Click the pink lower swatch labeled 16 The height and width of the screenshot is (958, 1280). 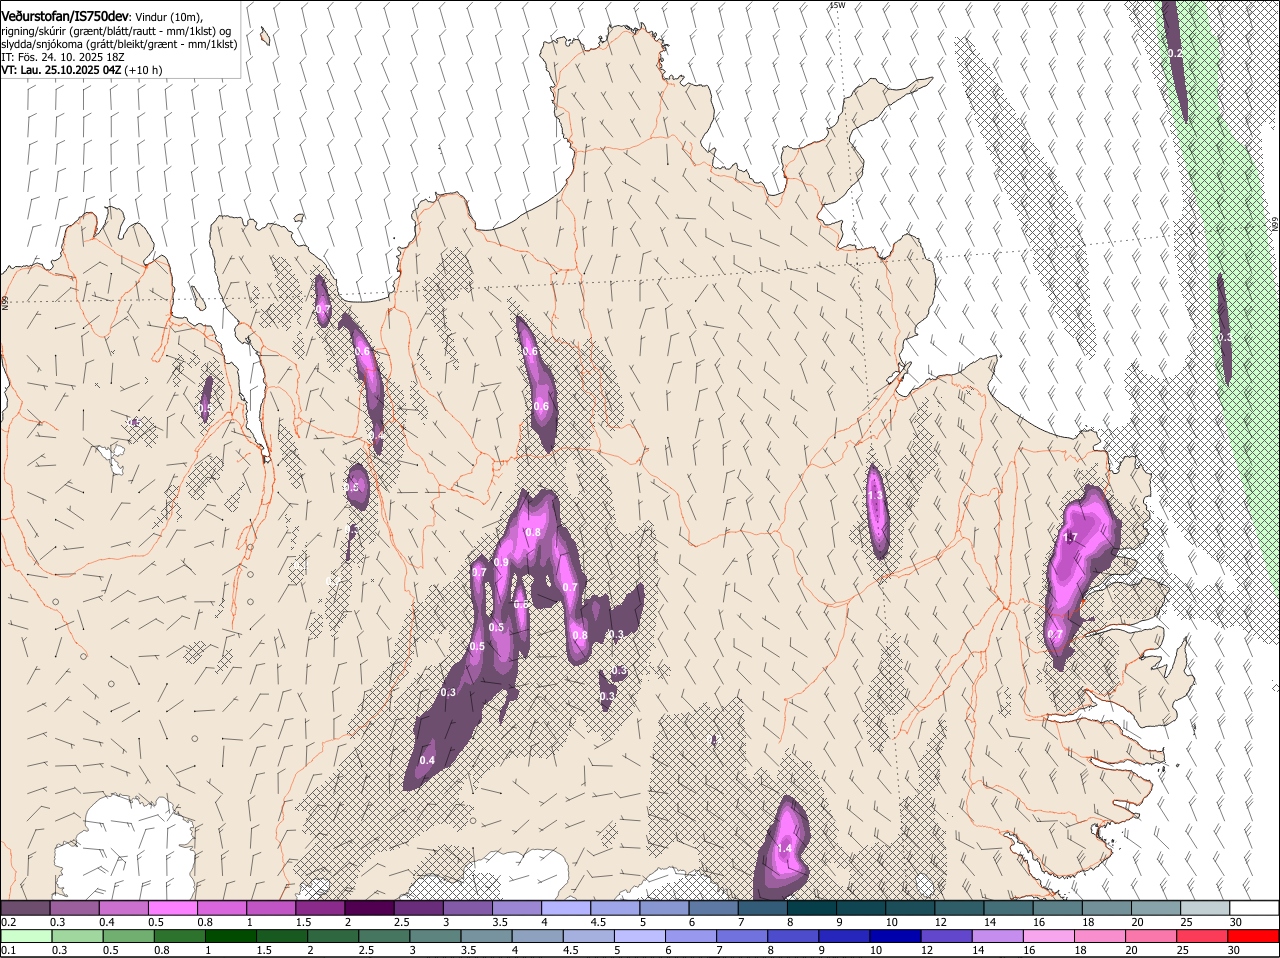click(x=1050, y=937)
